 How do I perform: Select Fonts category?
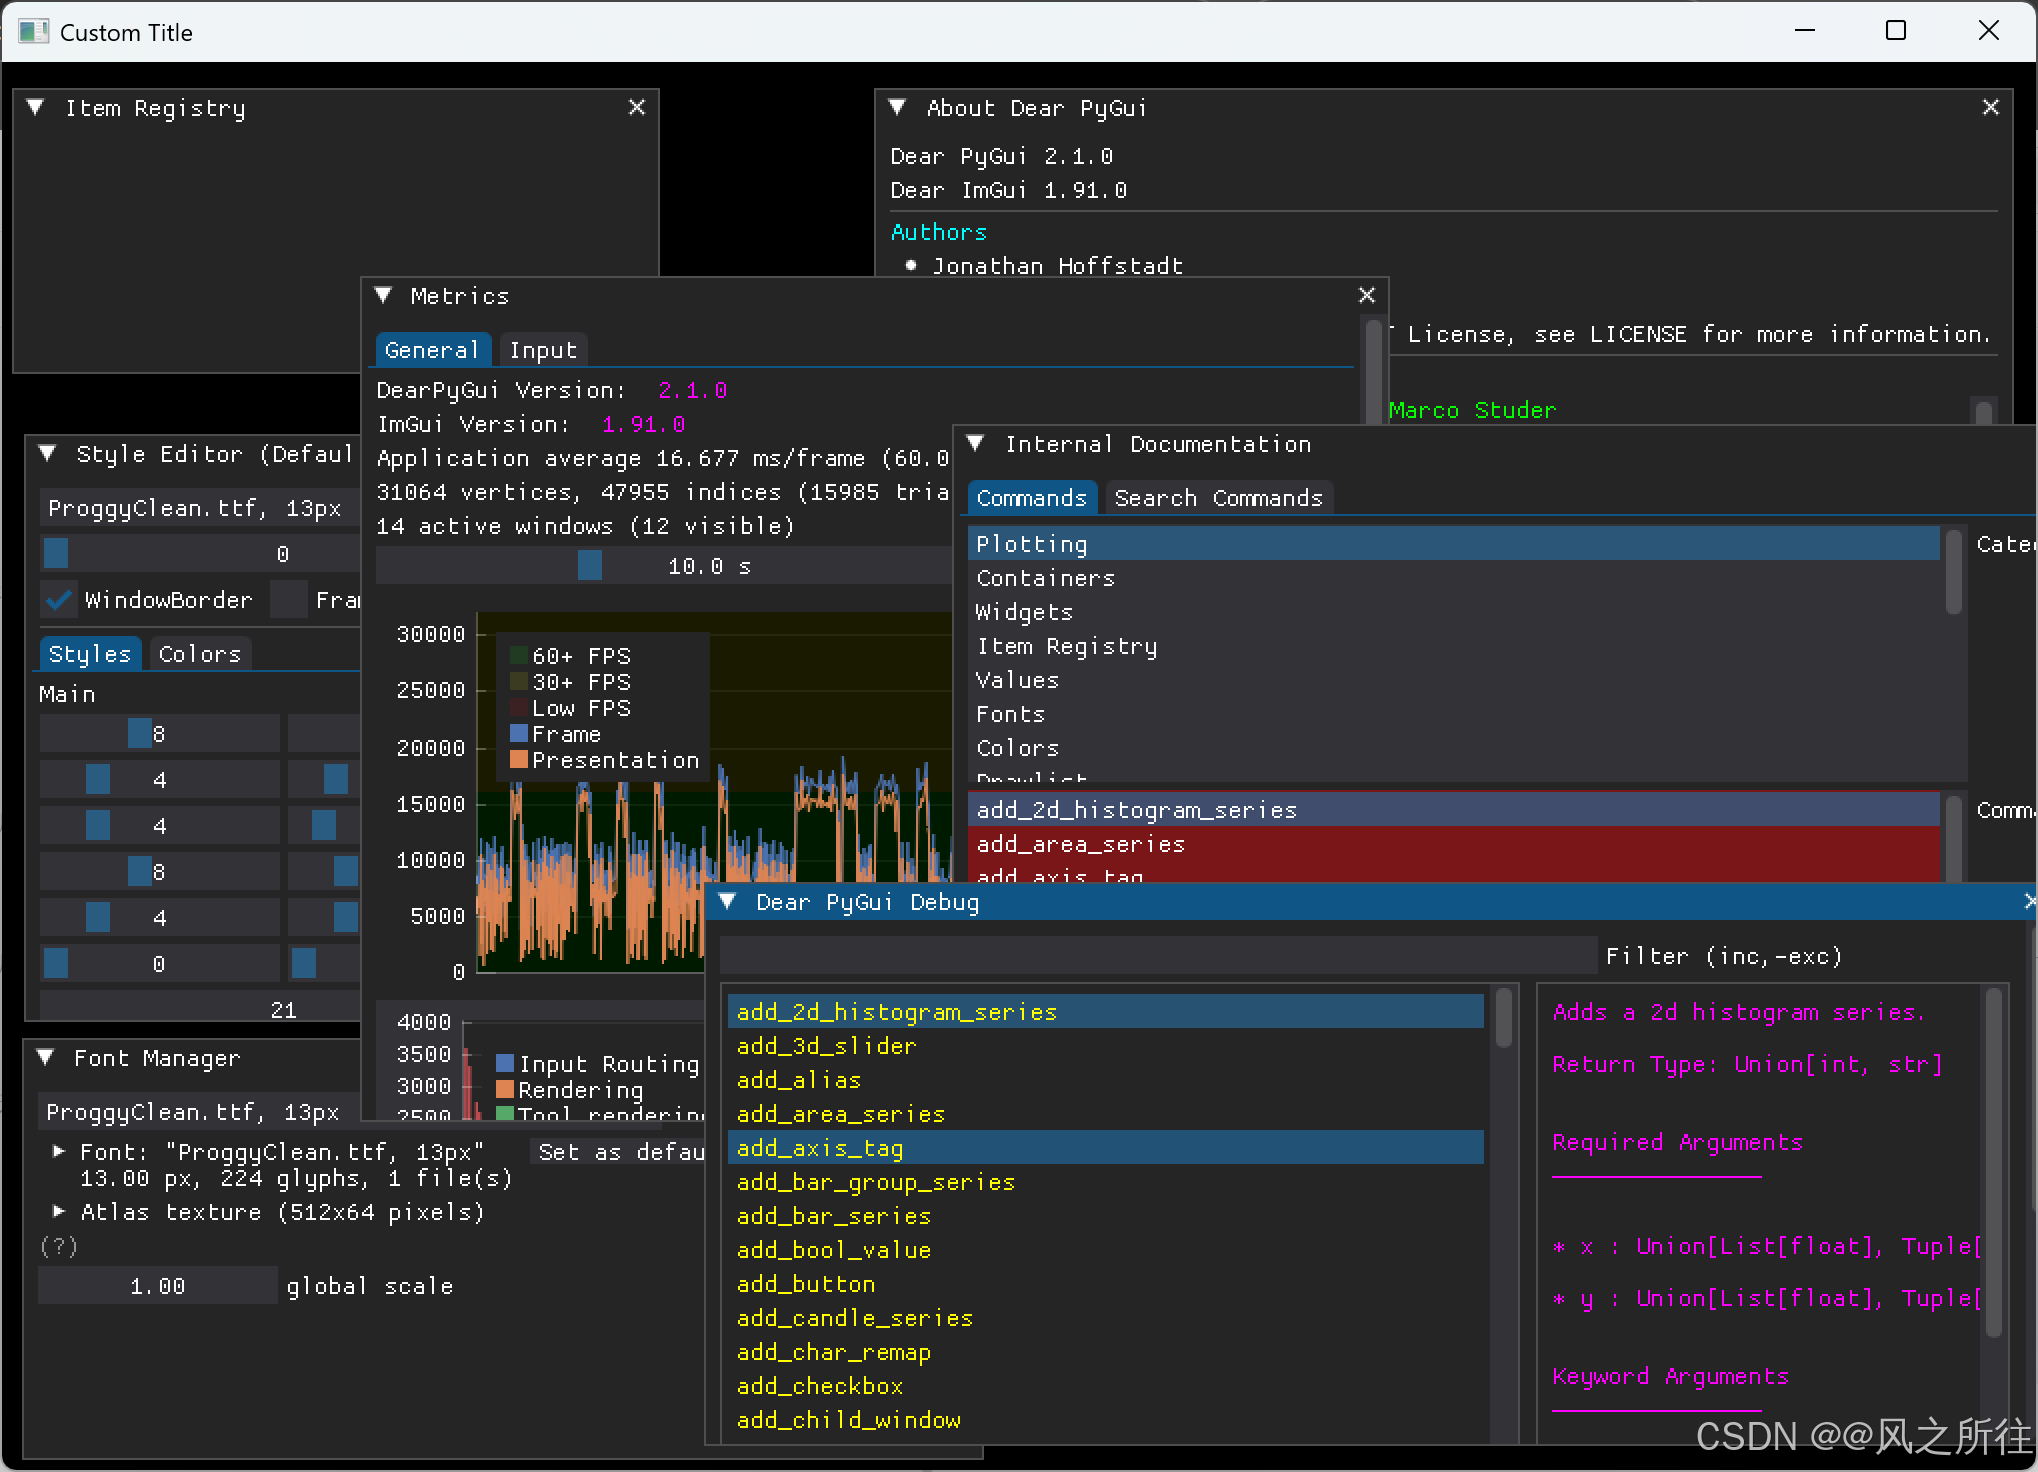click(1454, 714)
